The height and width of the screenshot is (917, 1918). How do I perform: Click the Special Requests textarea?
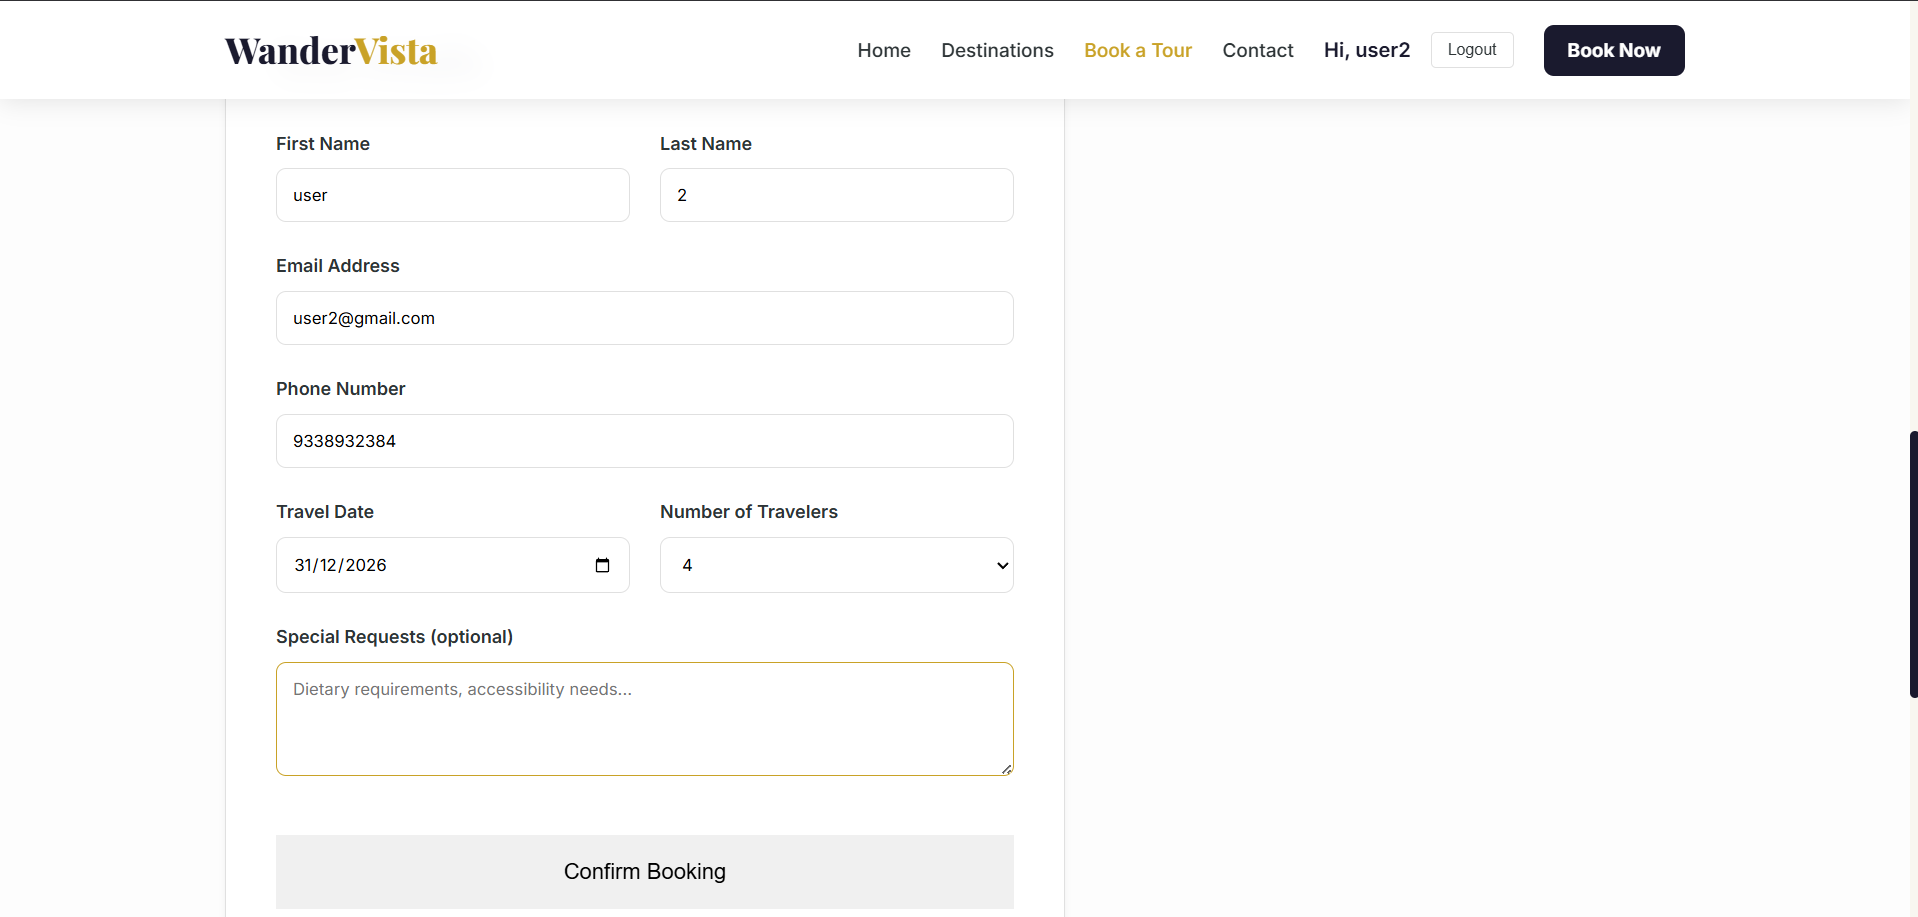pyautogui.click(x=645, y=719)
